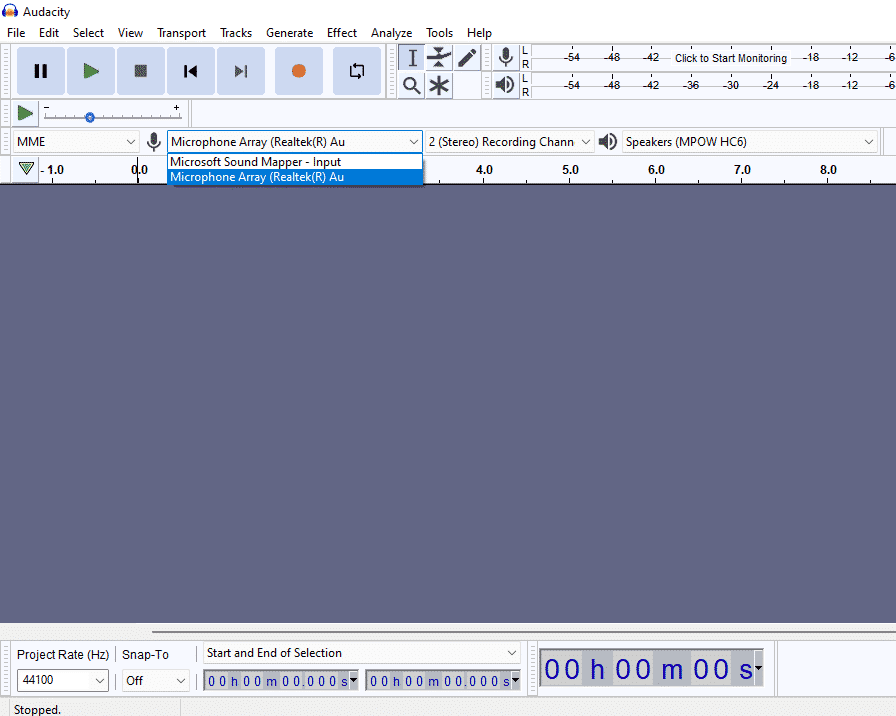Click the large audio position time display
The height and width of the screenshot is (716, 896).
647,668
